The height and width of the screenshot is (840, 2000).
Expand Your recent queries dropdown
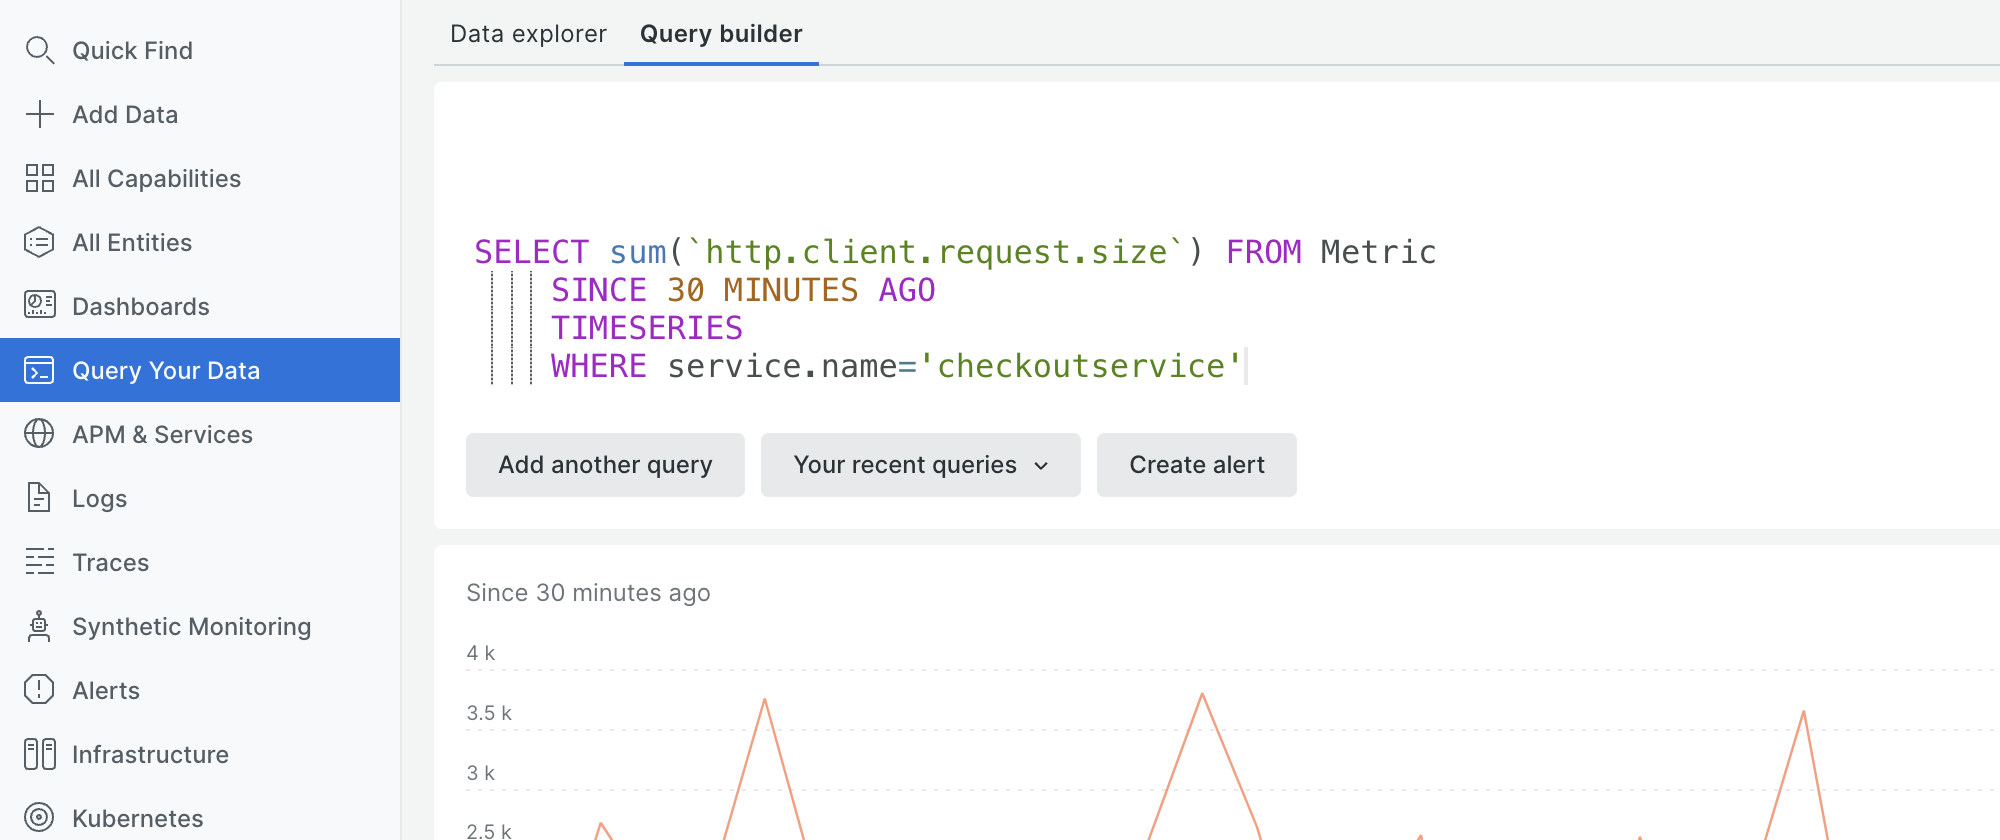coord(921,465)
